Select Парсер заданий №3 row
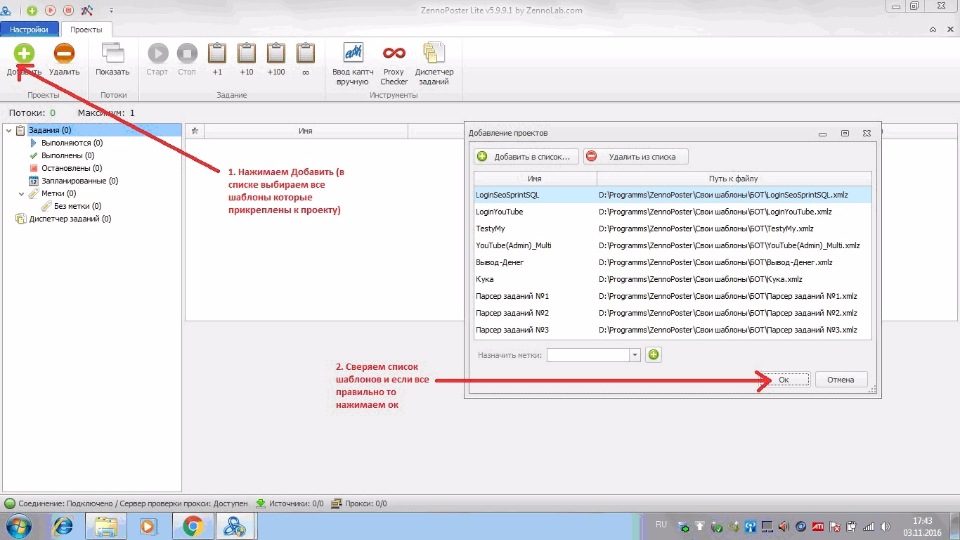This screenshot has width=960, height=540. click(672, 330)
